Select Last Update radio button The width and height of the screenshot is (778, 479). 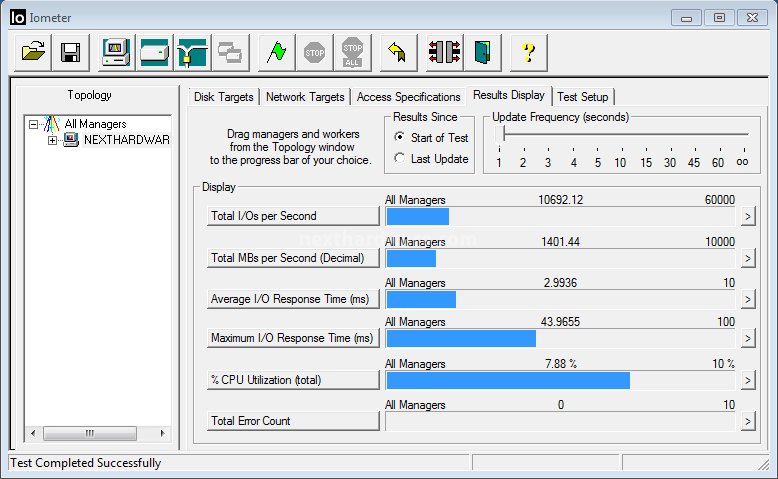[399, 158]
